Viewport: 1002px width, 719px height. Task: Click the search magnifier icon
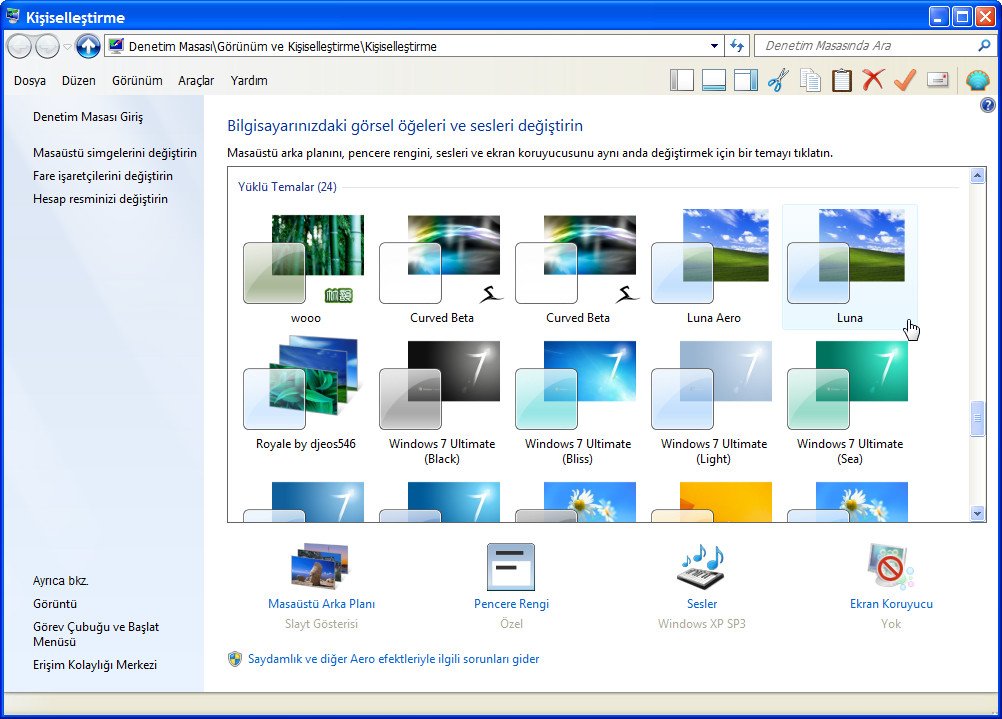tap(984, 45)
